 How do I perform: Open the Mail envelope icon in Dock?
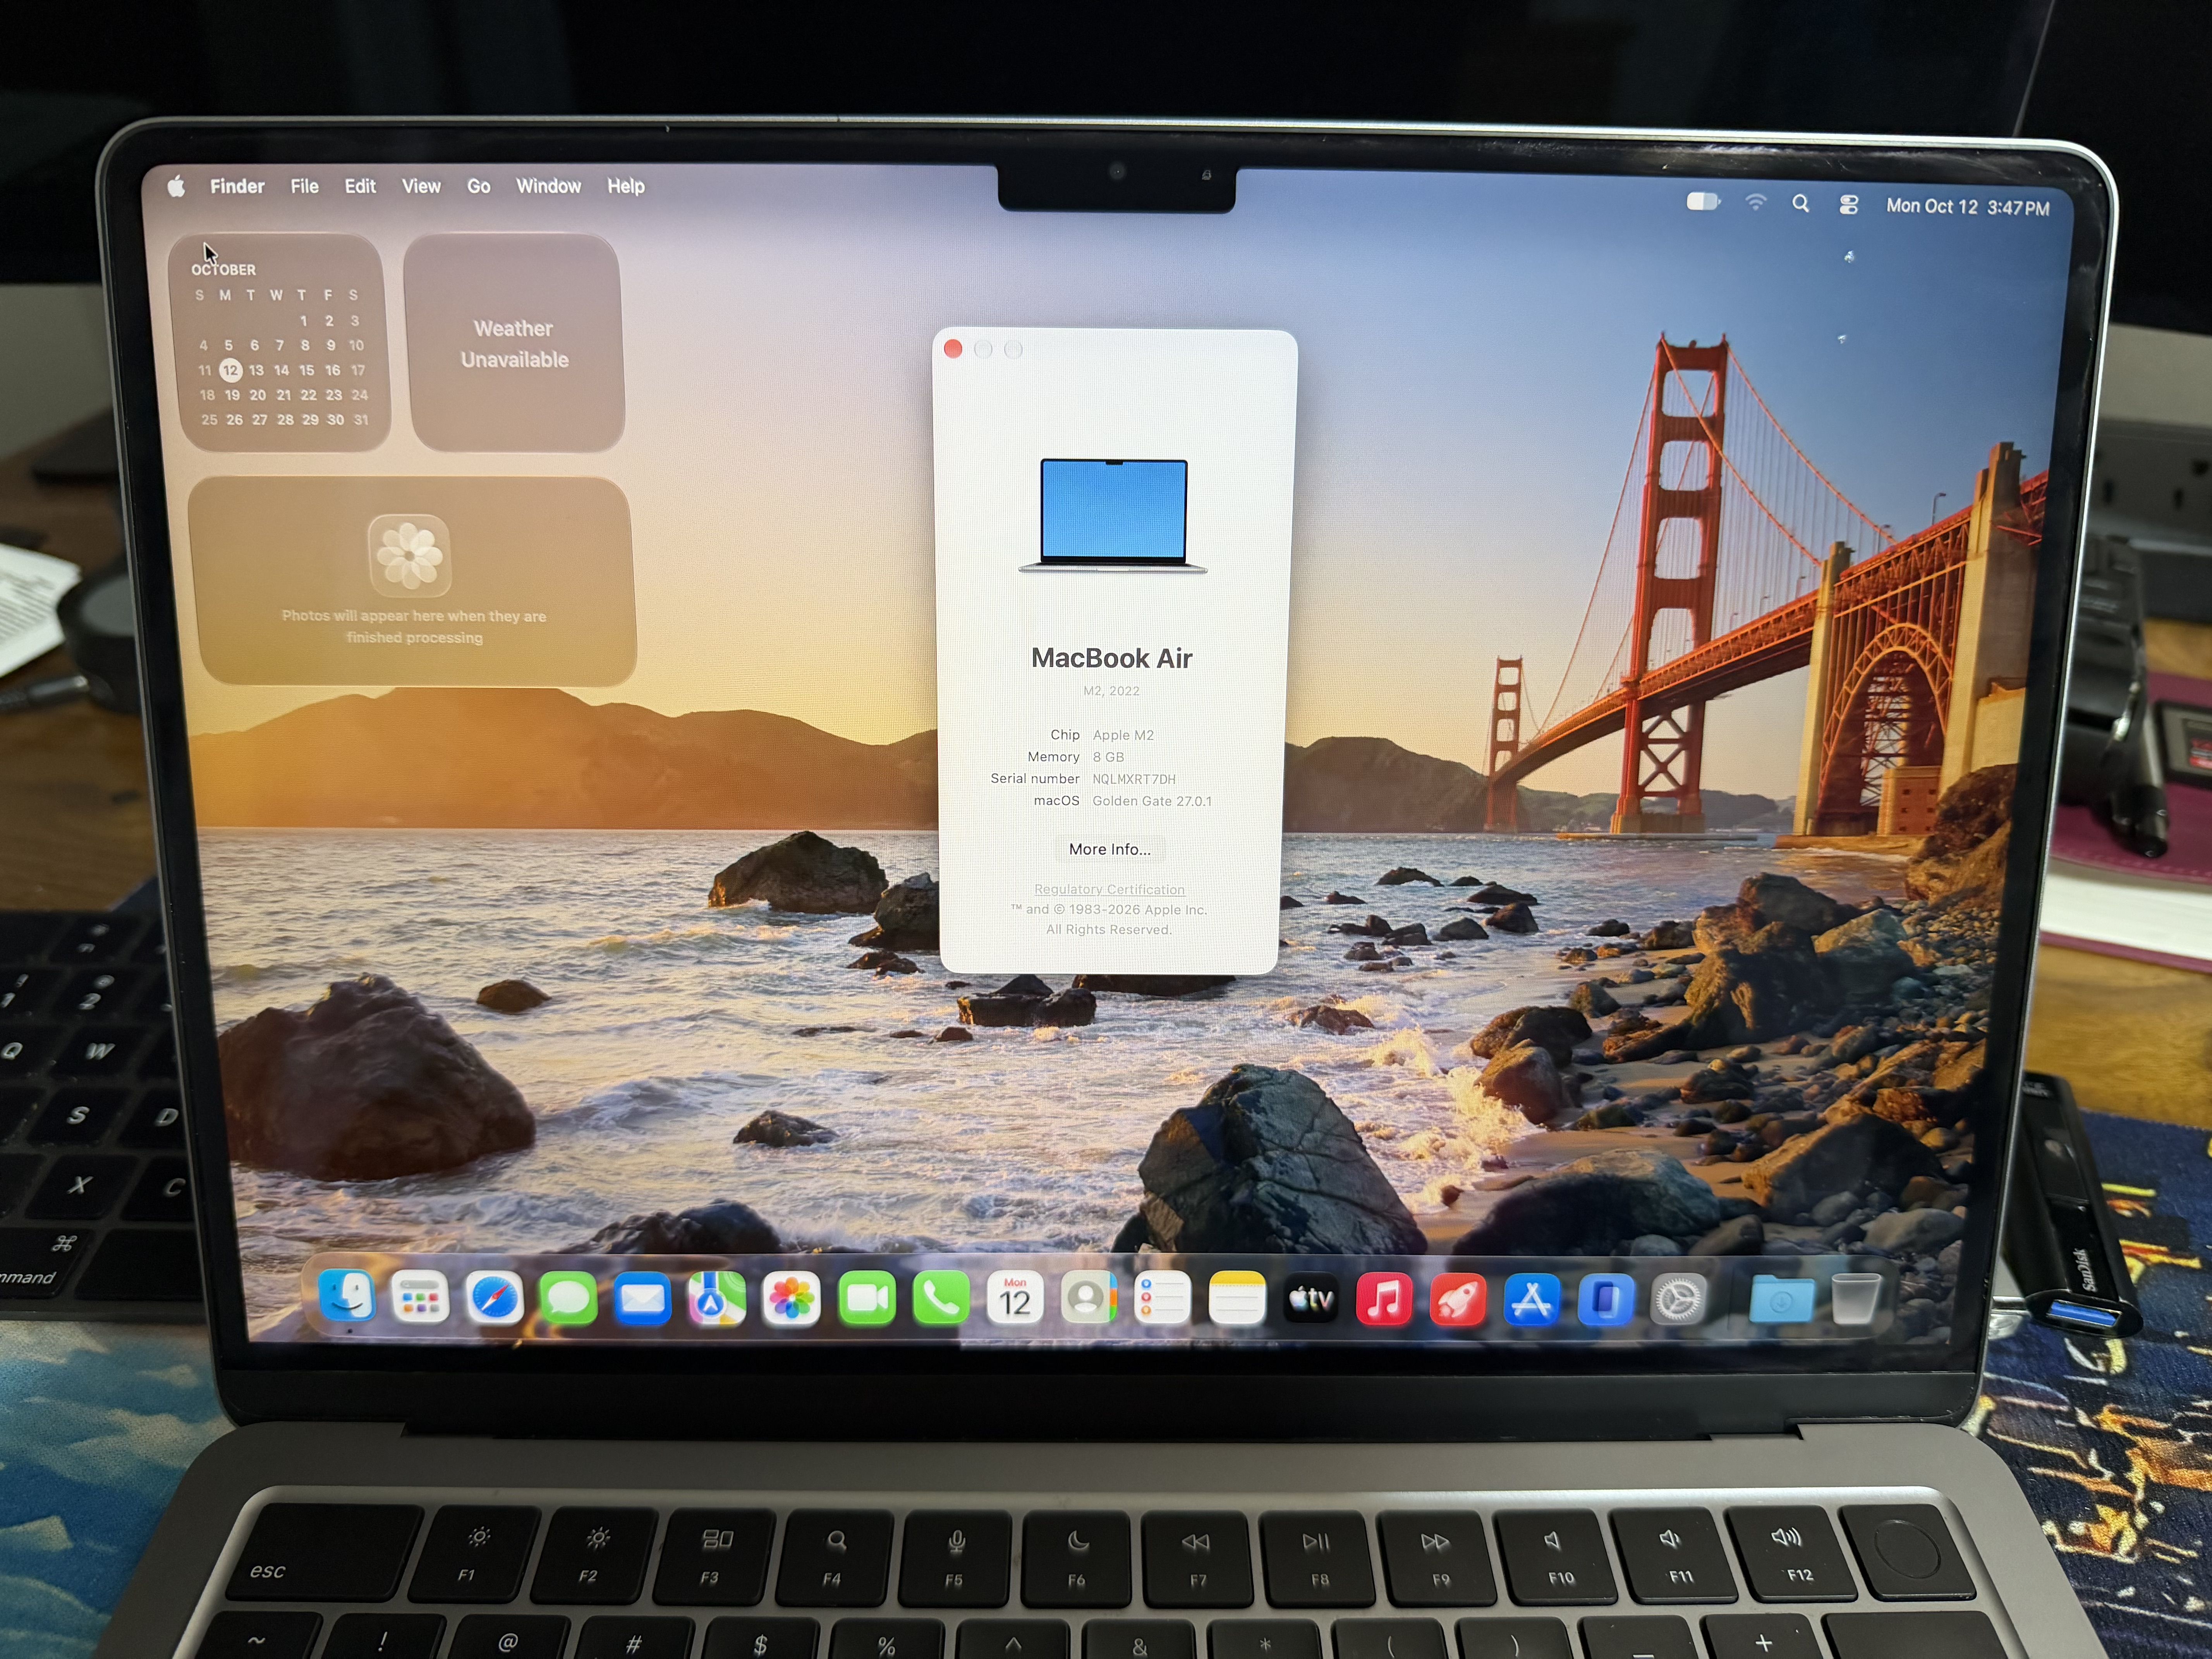click(x=642, y=1299)
